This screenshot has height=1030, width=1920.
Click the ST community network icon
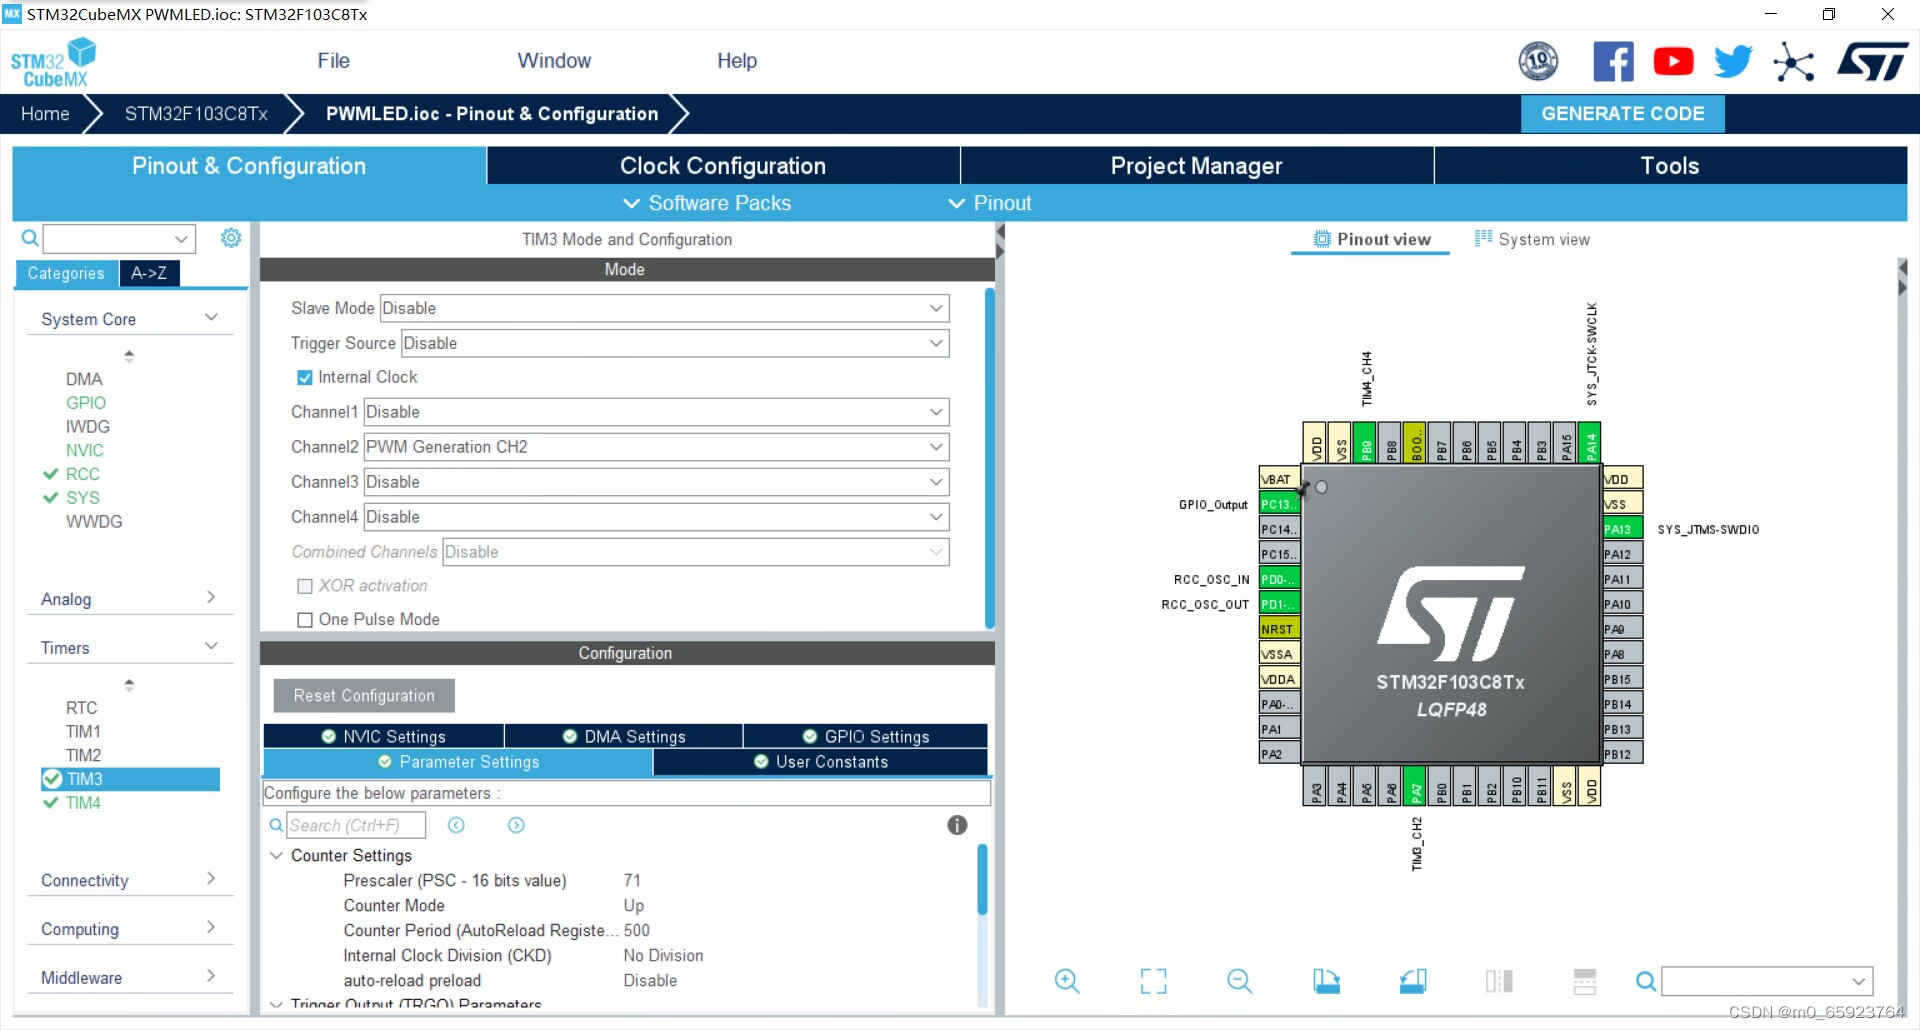click(1793, 62)
